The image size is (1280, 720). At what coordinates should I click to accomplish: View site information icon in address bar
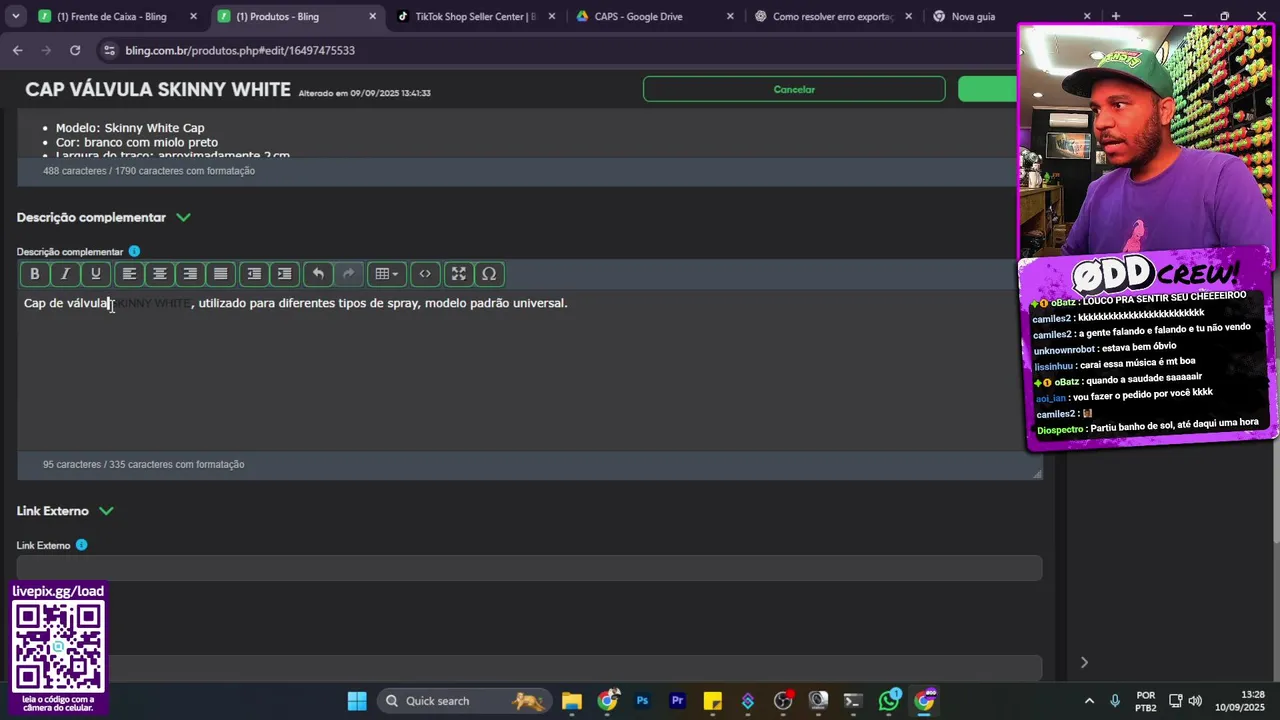coord(108,50)
